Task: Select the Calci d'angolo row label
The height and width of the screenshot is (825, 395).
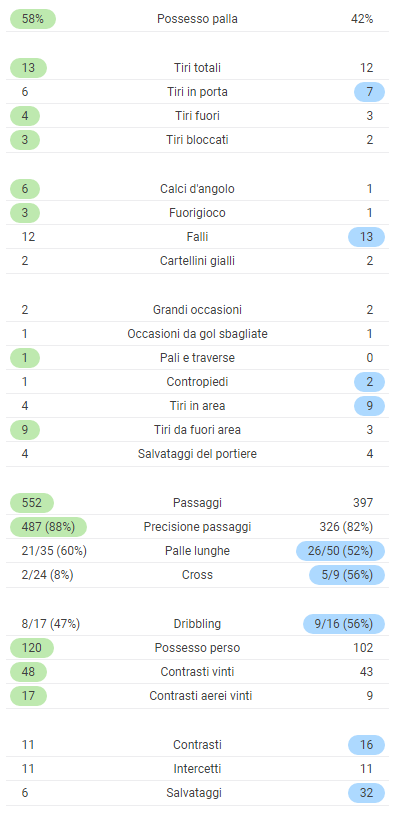Action: point(197,188)
